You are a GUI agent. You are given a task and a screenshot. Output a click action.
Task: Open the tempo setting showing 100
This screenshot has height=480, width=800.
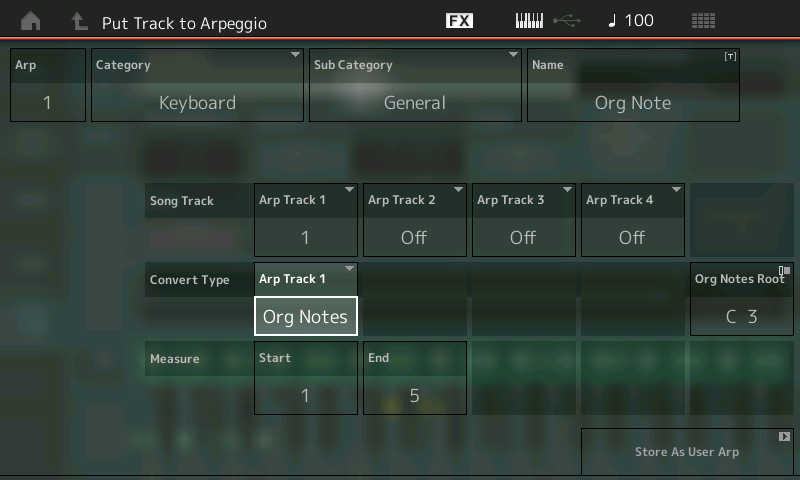(631, 21)
